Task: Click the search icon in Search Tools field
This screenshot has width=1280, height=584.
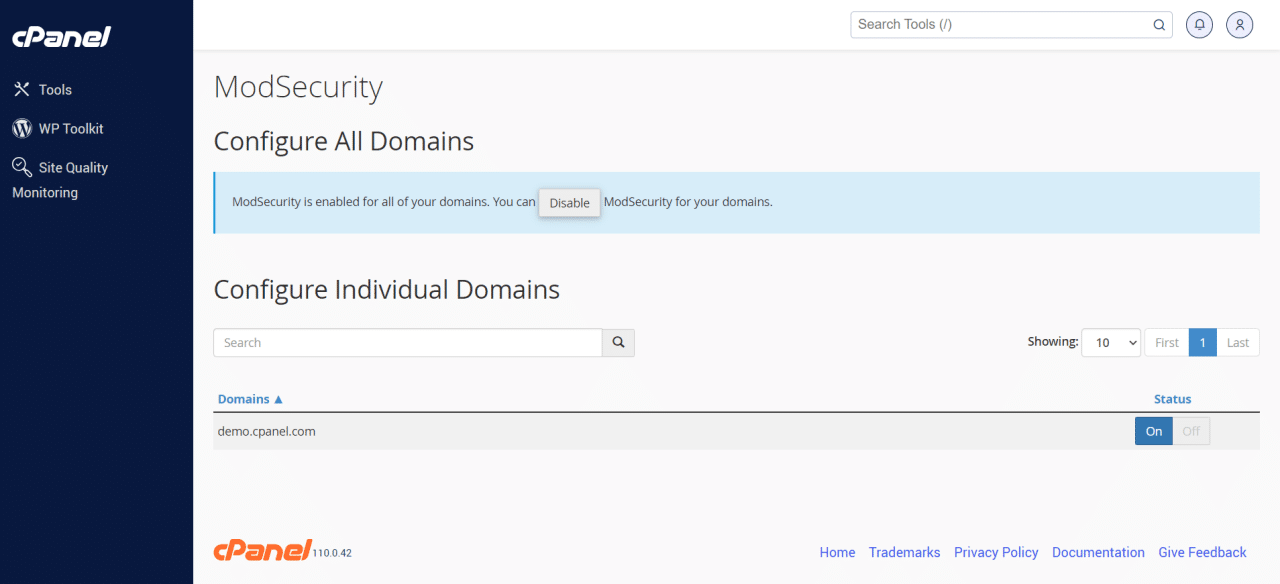Action: 1158,24
